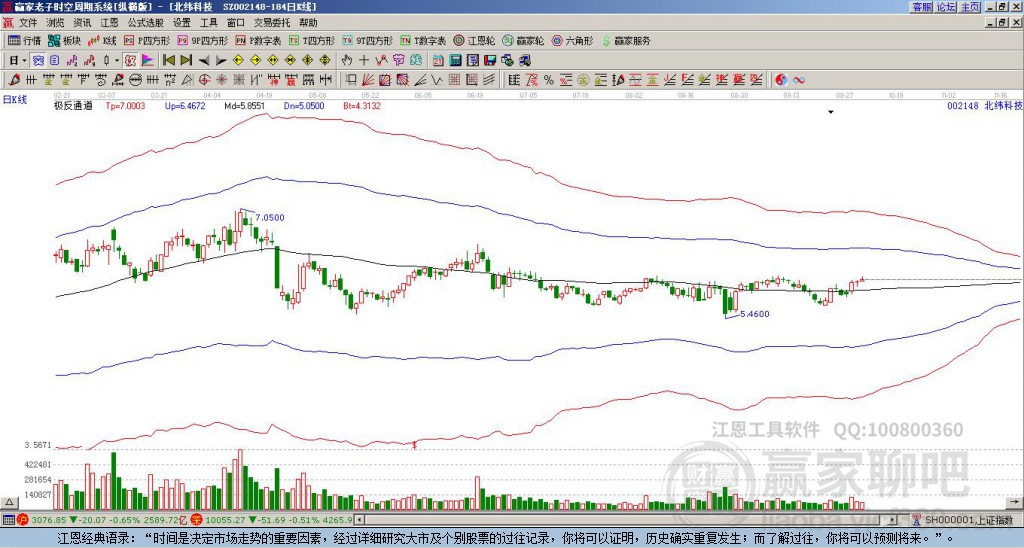Click the 7.0500 high price label

click(270, 218)
